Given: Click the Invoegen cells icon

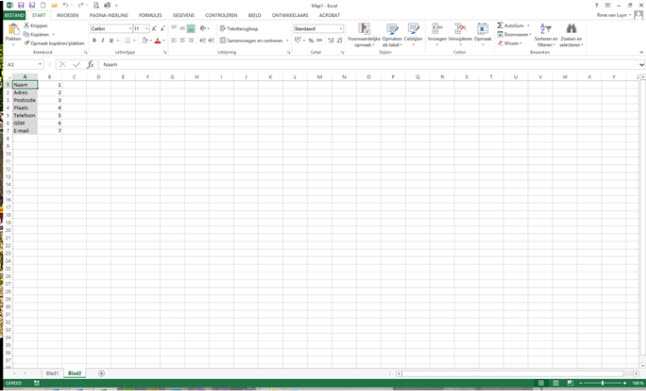Looking at the screenshot, I should 437,29.
